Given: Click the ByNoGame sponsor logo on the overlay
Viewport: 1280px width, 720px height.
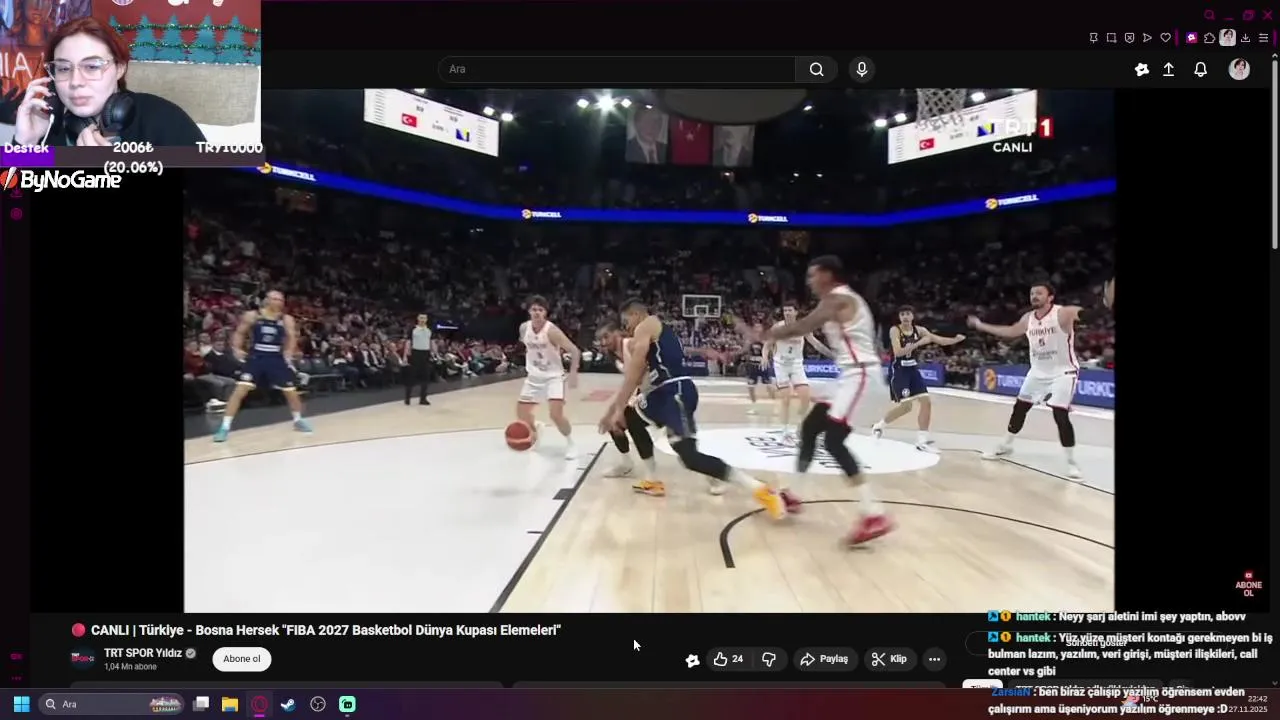Looking at the screenshot, I should pos(61,180).
